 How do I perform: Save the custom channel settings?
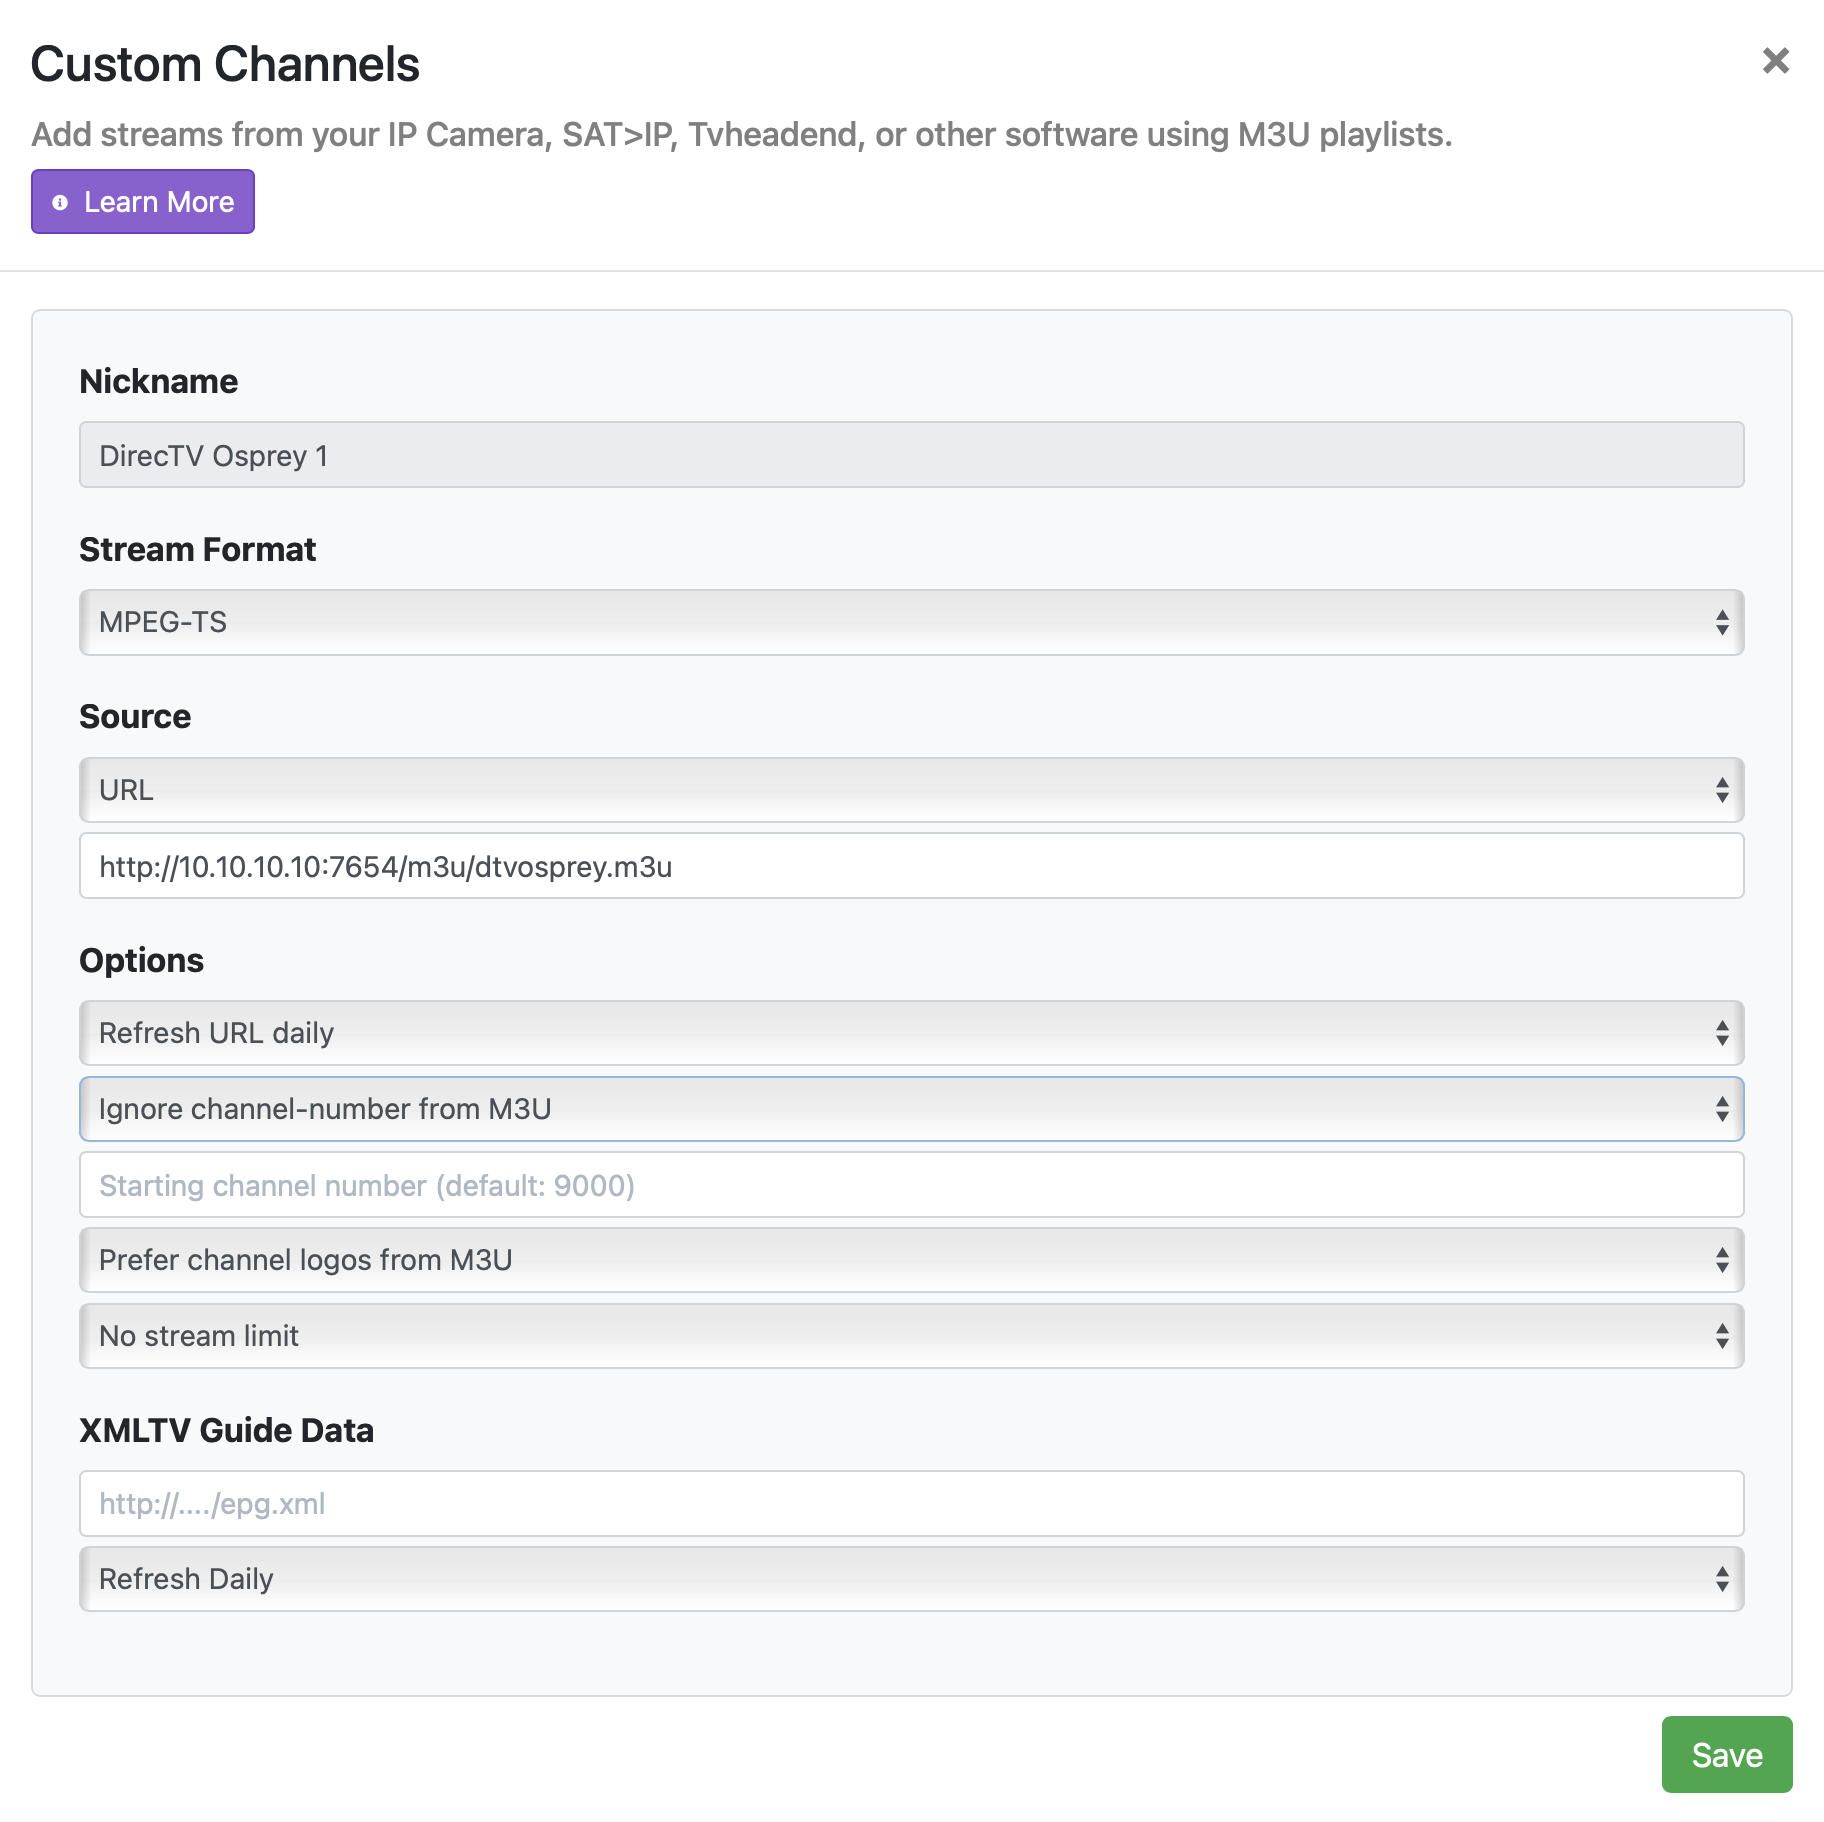coord(1726,1755)
